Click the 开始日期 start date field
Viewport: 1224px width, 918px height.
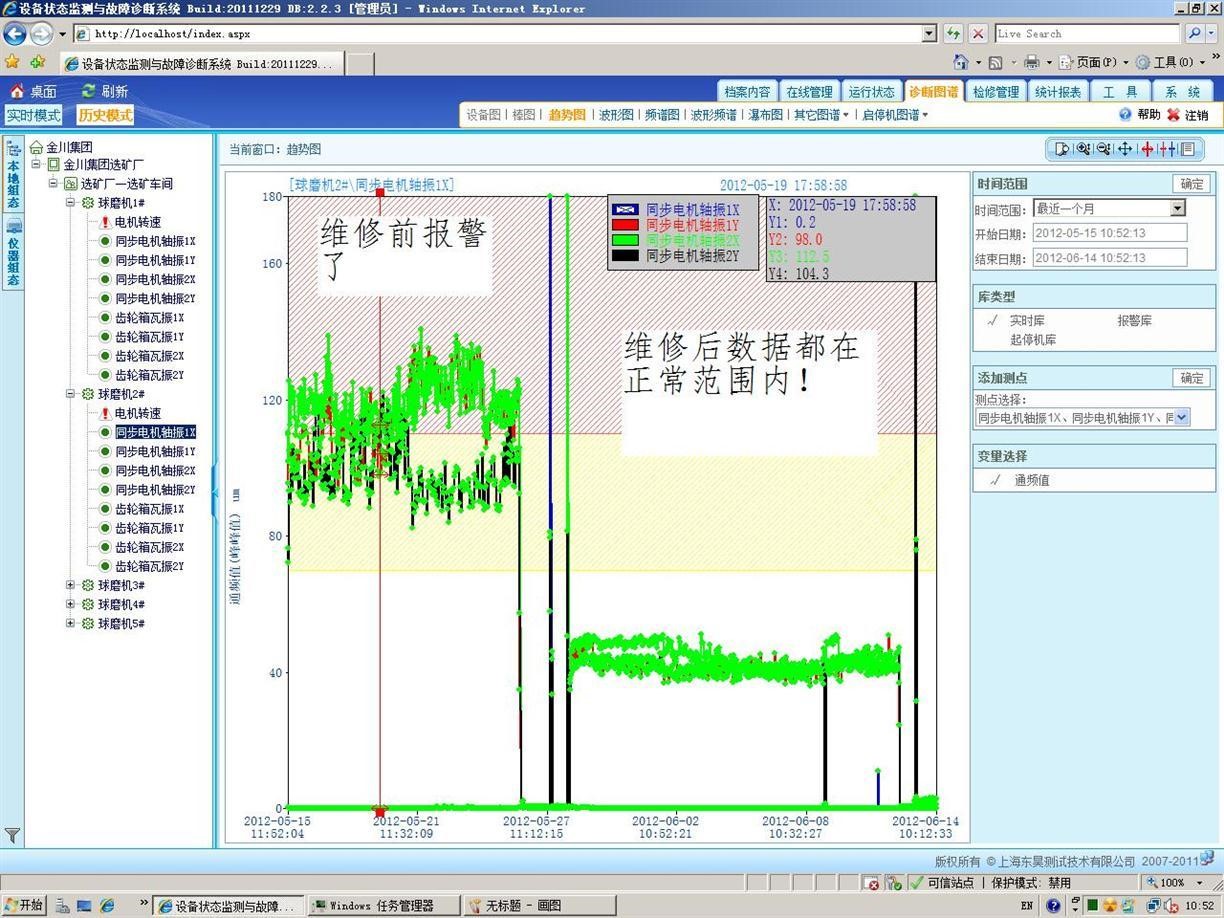(1109, 233)
